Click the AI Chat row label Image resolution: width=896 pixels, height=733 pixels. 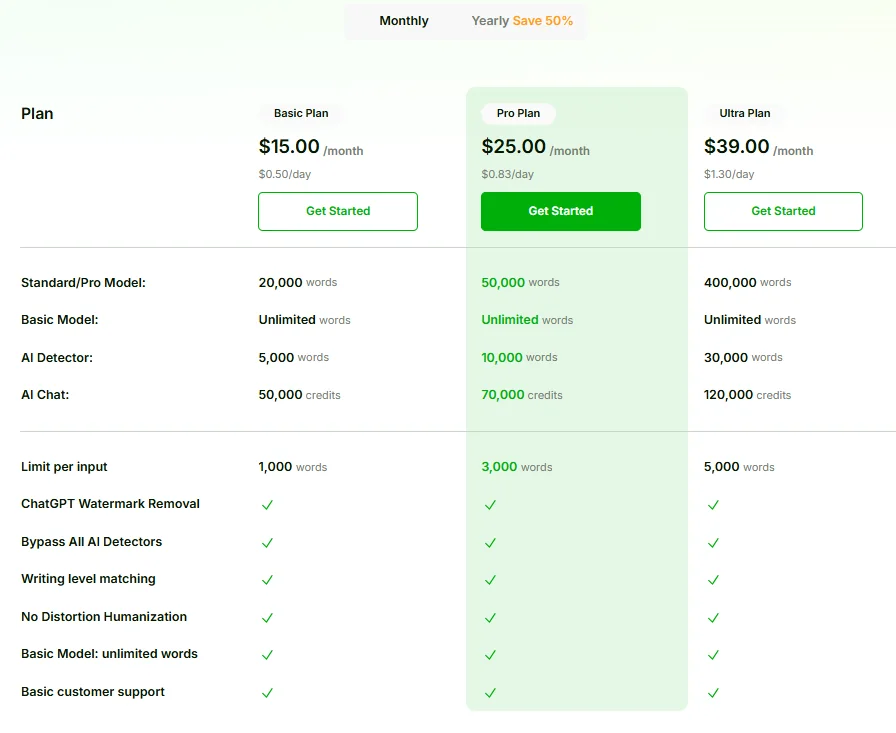click(45, 395)
